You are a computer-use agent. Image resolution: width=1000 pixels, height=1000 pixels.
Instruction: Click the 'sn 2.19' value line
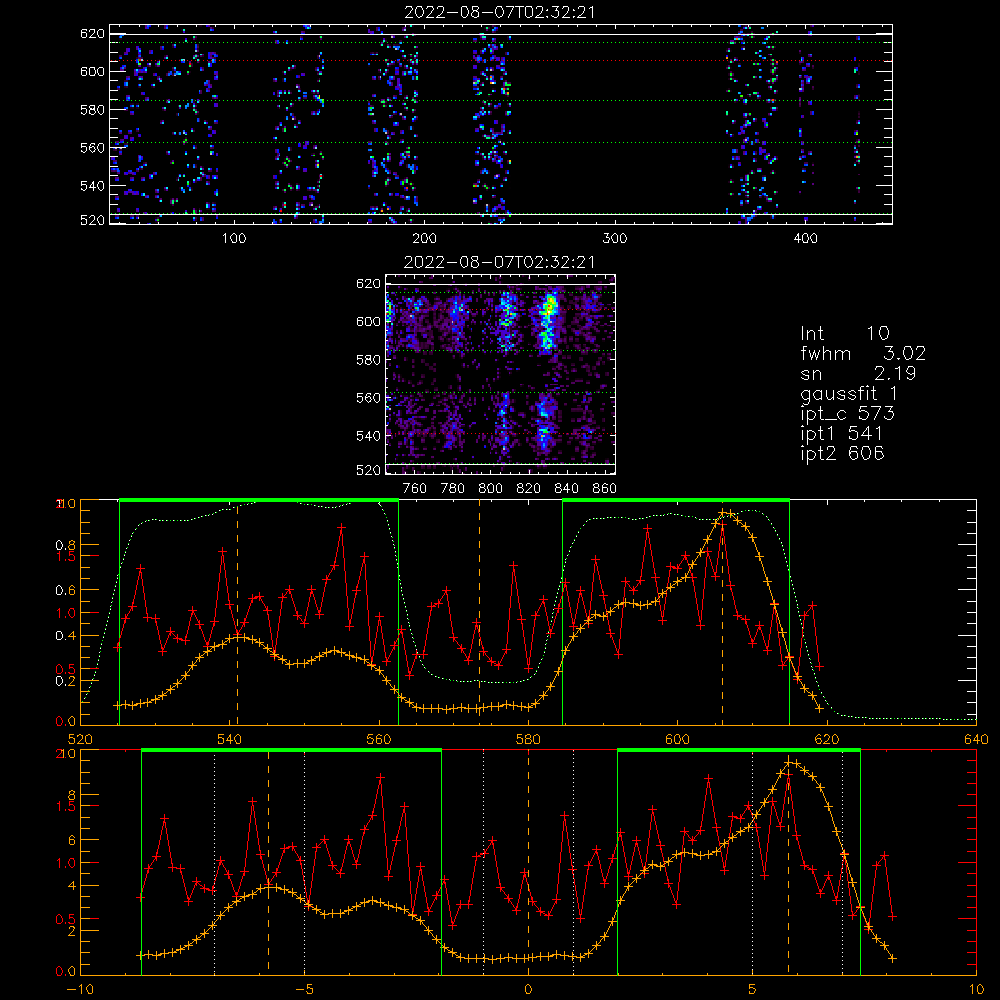[x=858, y=373]
